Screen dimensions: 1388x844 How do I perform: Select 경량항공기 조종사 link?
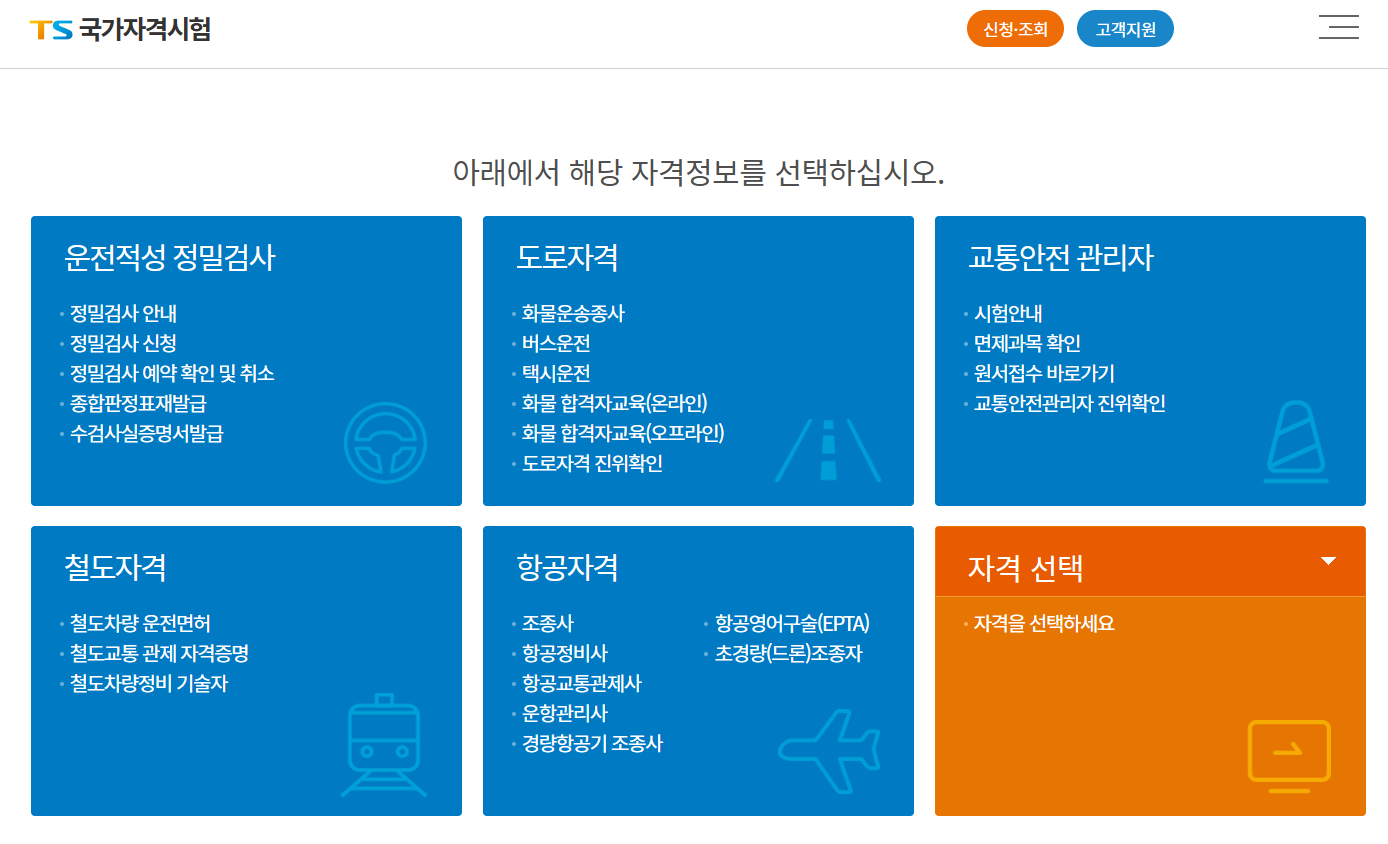pos(592,744)
